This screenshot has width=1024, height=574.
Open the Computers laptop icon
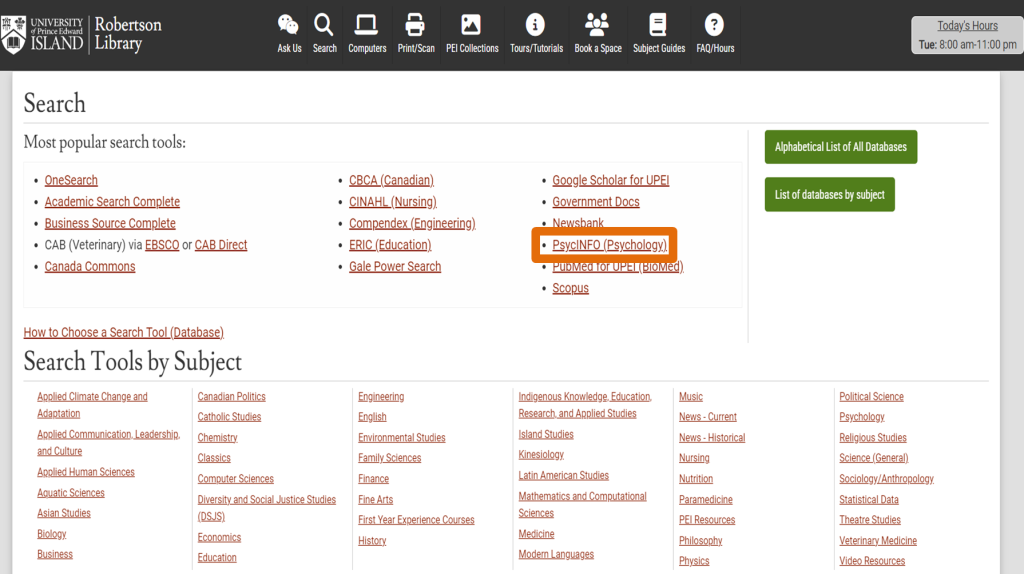click(367, 26)
